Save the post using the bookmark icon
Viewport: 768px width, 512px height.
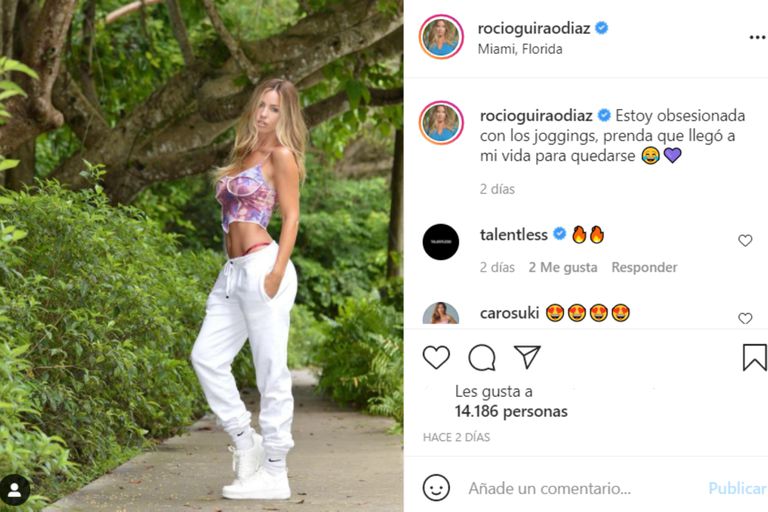coord(755,357)
